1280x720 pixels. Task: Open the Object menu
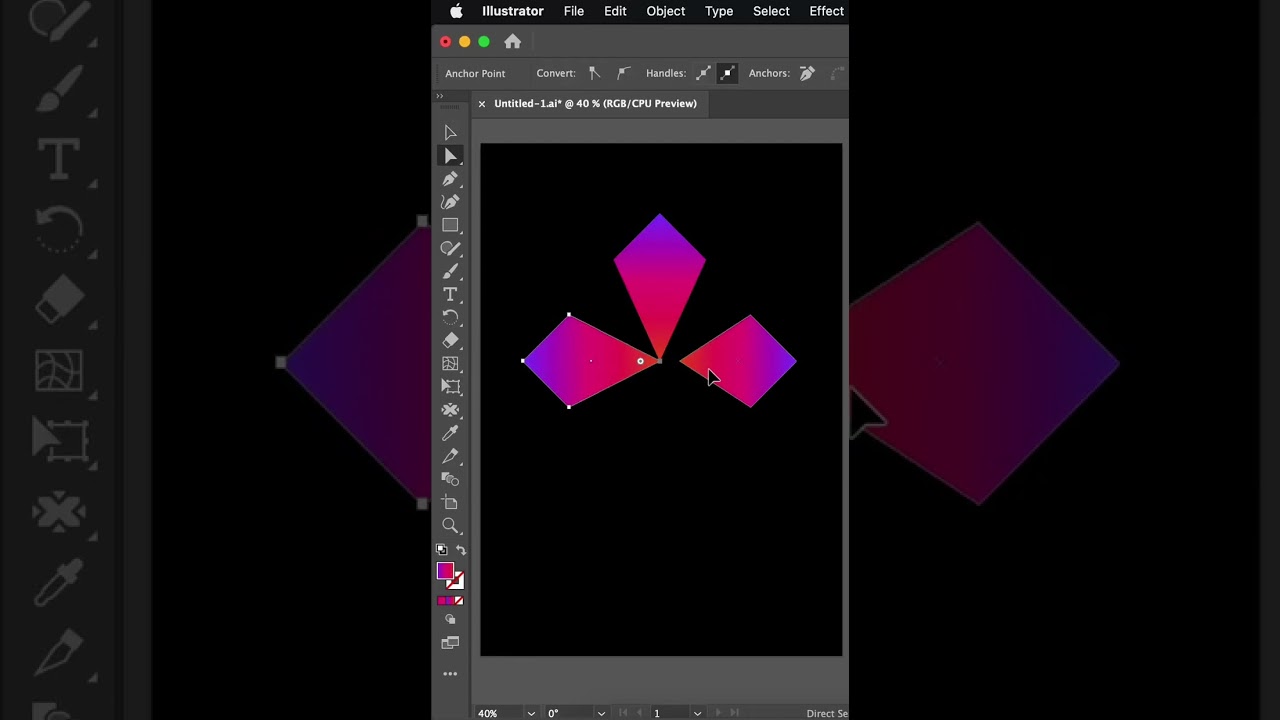(x=666, y=11)
